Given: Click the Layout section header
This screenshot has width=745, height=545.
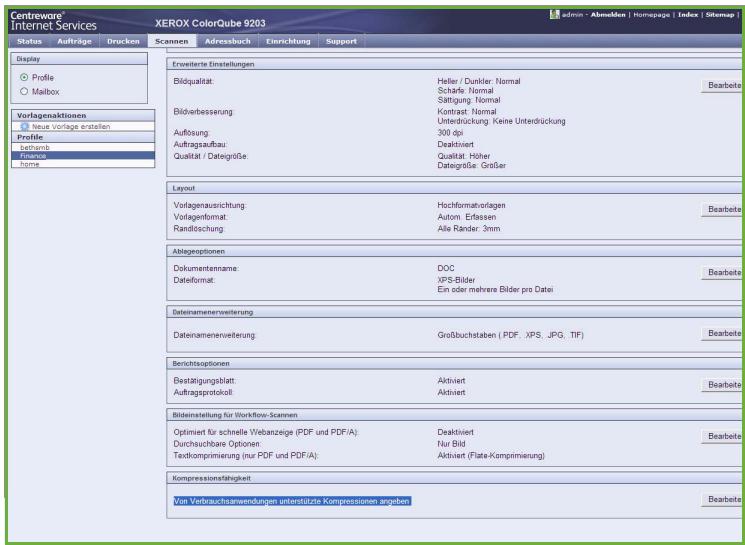Looking at the screenshot, I should [x=454, y=188].
